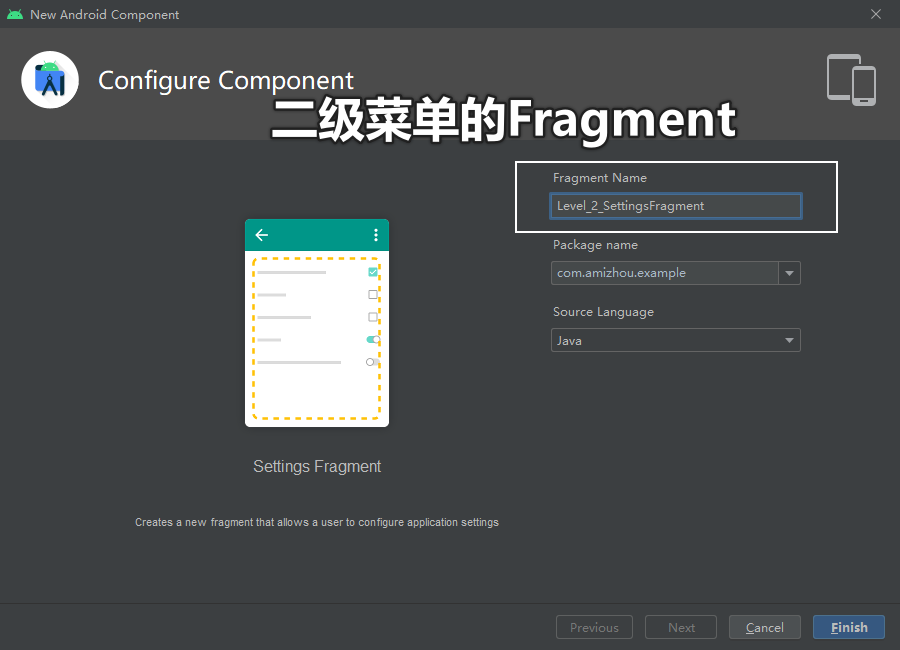Check the first empty checkbox in the preview
Image resolution: width=900 pixels, height=650 pixels.
[x=373, y=294]
